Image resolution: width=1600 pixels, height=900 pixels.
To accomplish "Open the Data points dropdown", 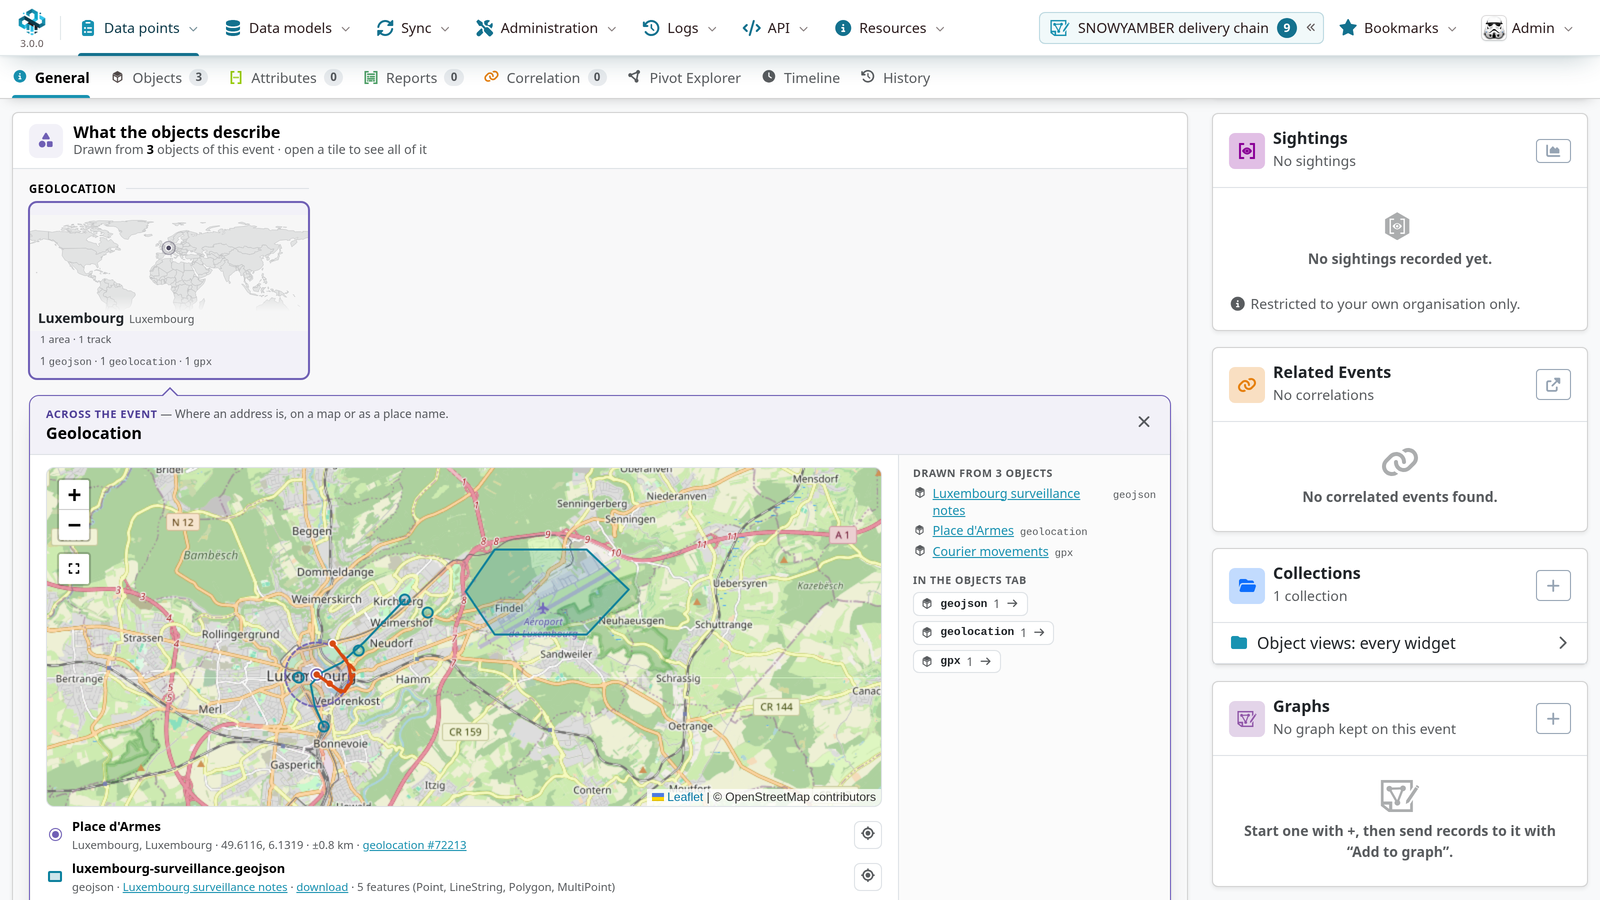I will tap(139, 28).
